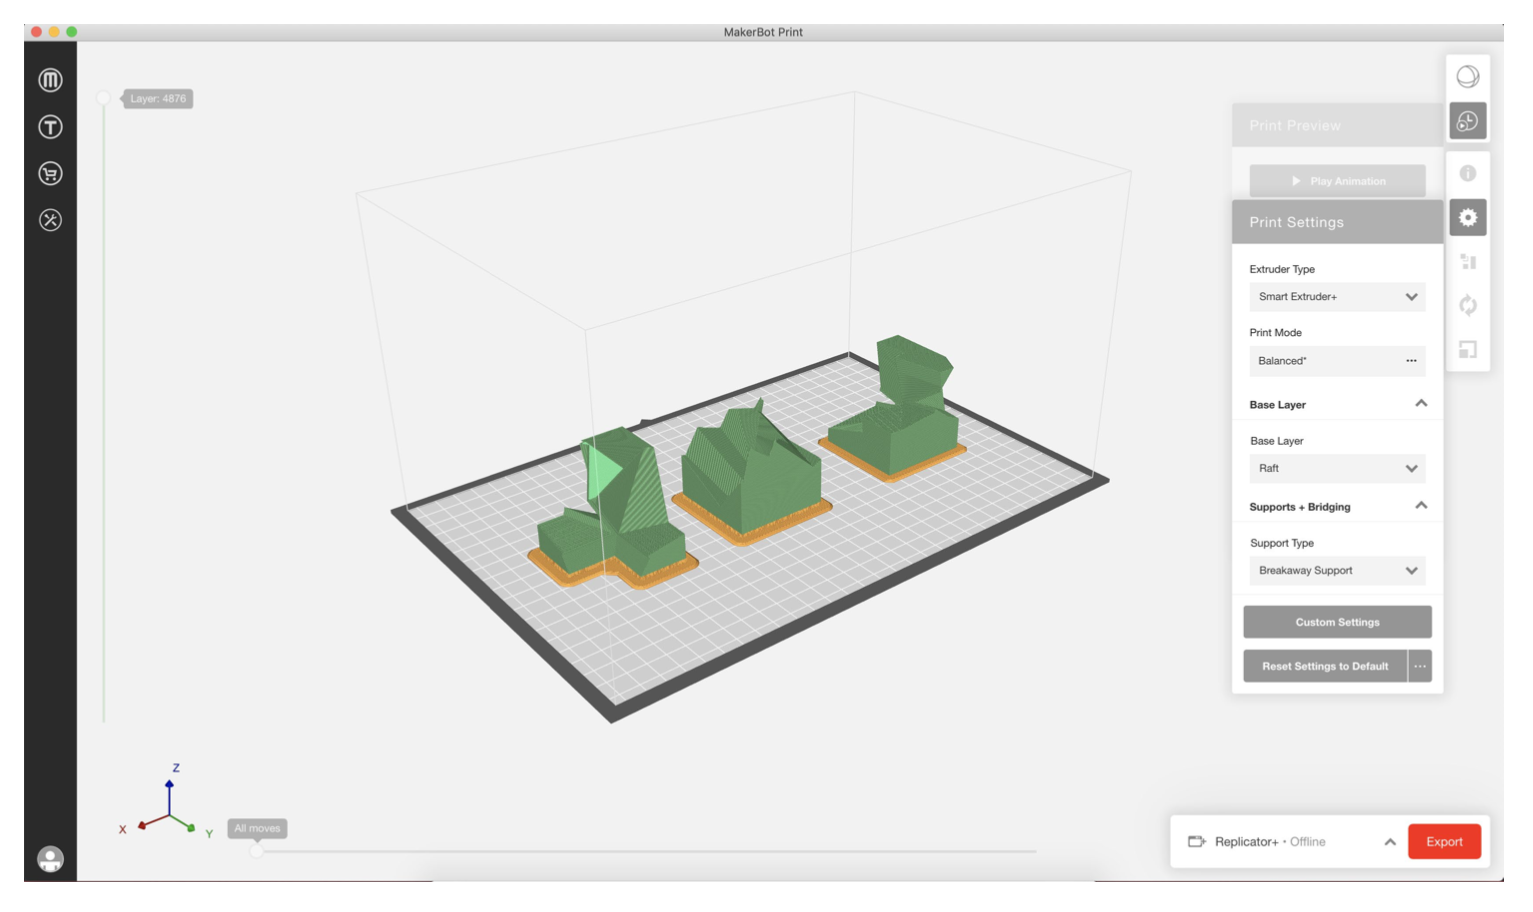Open the Print Mode Balanced options menu
This screenshot has width=1533, height=912.
coord(1411,361)
